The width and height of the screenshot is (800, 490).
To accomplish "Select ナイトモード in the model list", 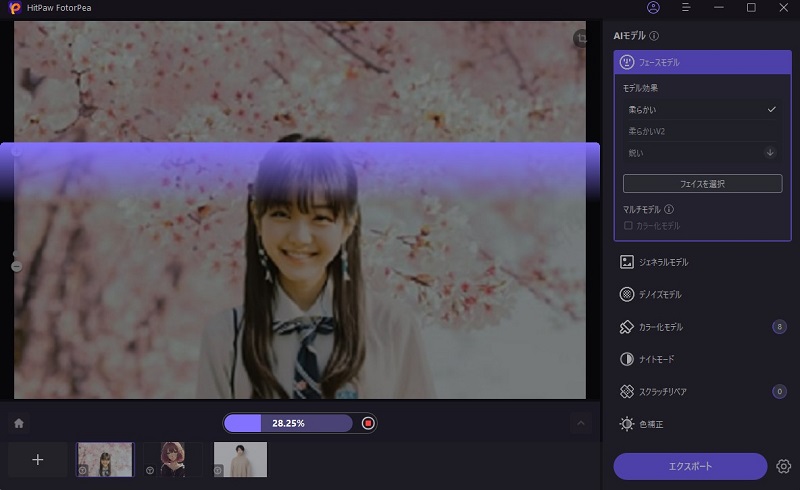I will [x=703, y=359].
